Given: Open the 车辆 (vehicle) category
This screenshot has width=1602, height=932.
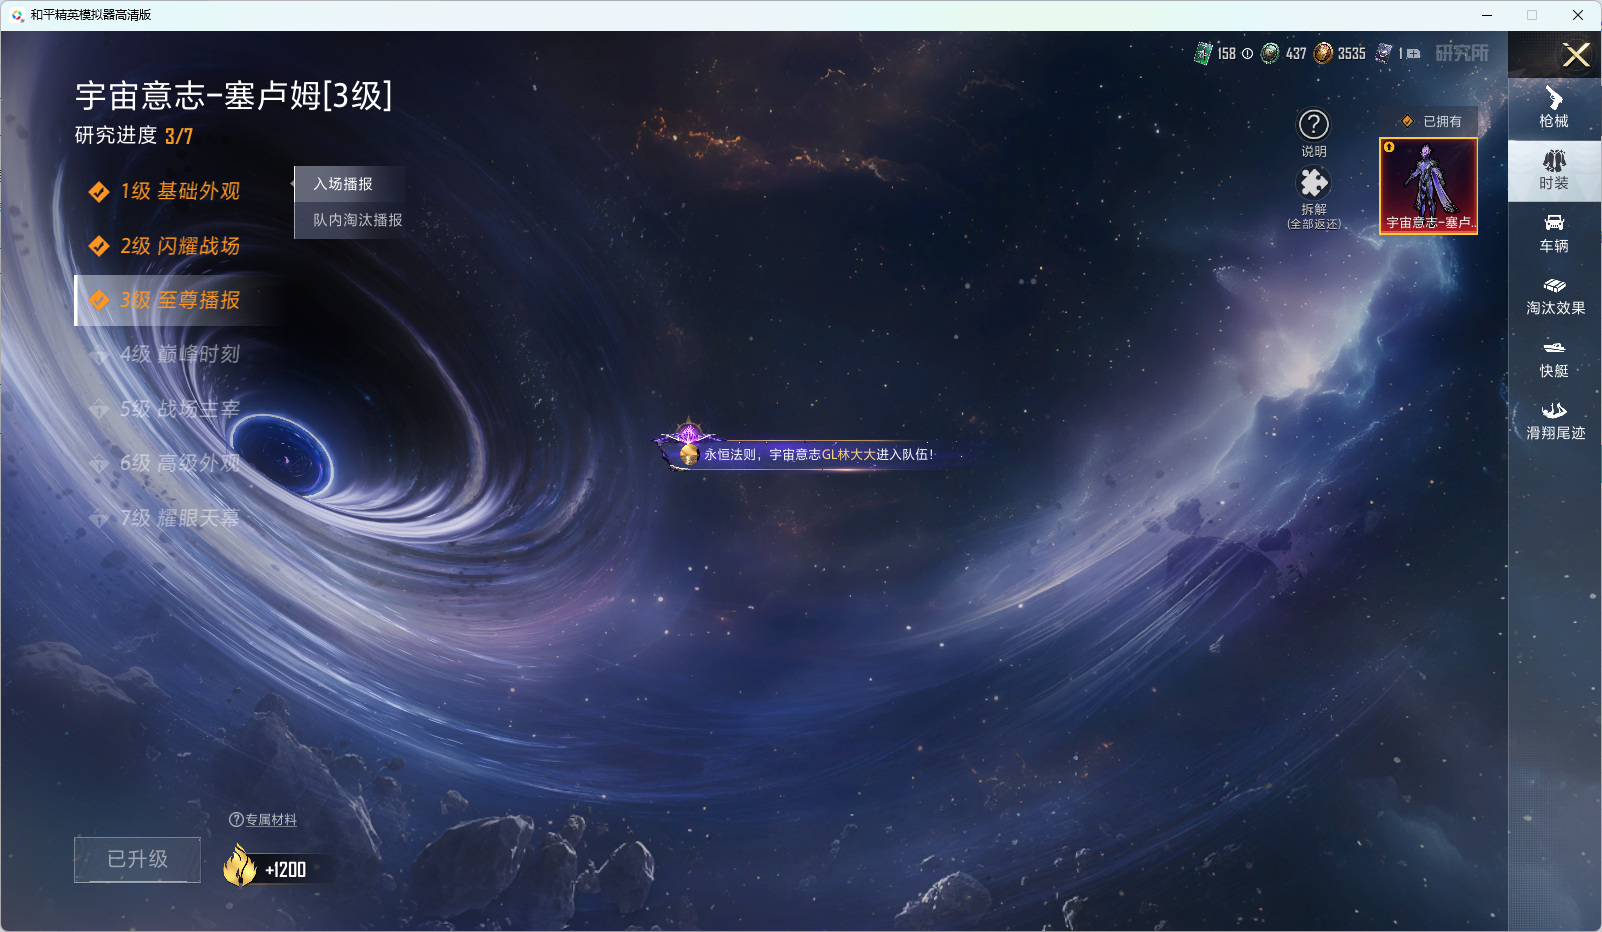Looking at the screenshot, I should point(1554,233).
